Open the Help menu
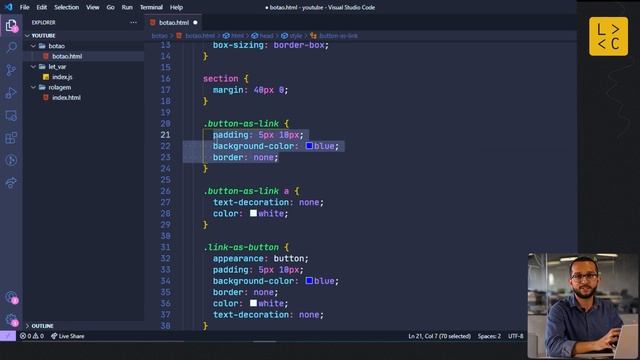 tap(176, 7)
